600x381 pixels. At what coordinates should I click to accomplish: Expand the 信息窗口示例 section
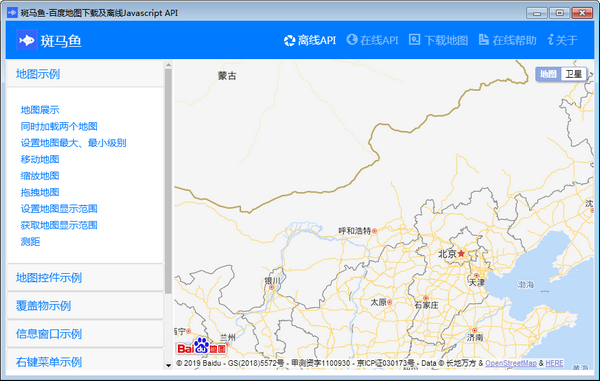point(85,334)
